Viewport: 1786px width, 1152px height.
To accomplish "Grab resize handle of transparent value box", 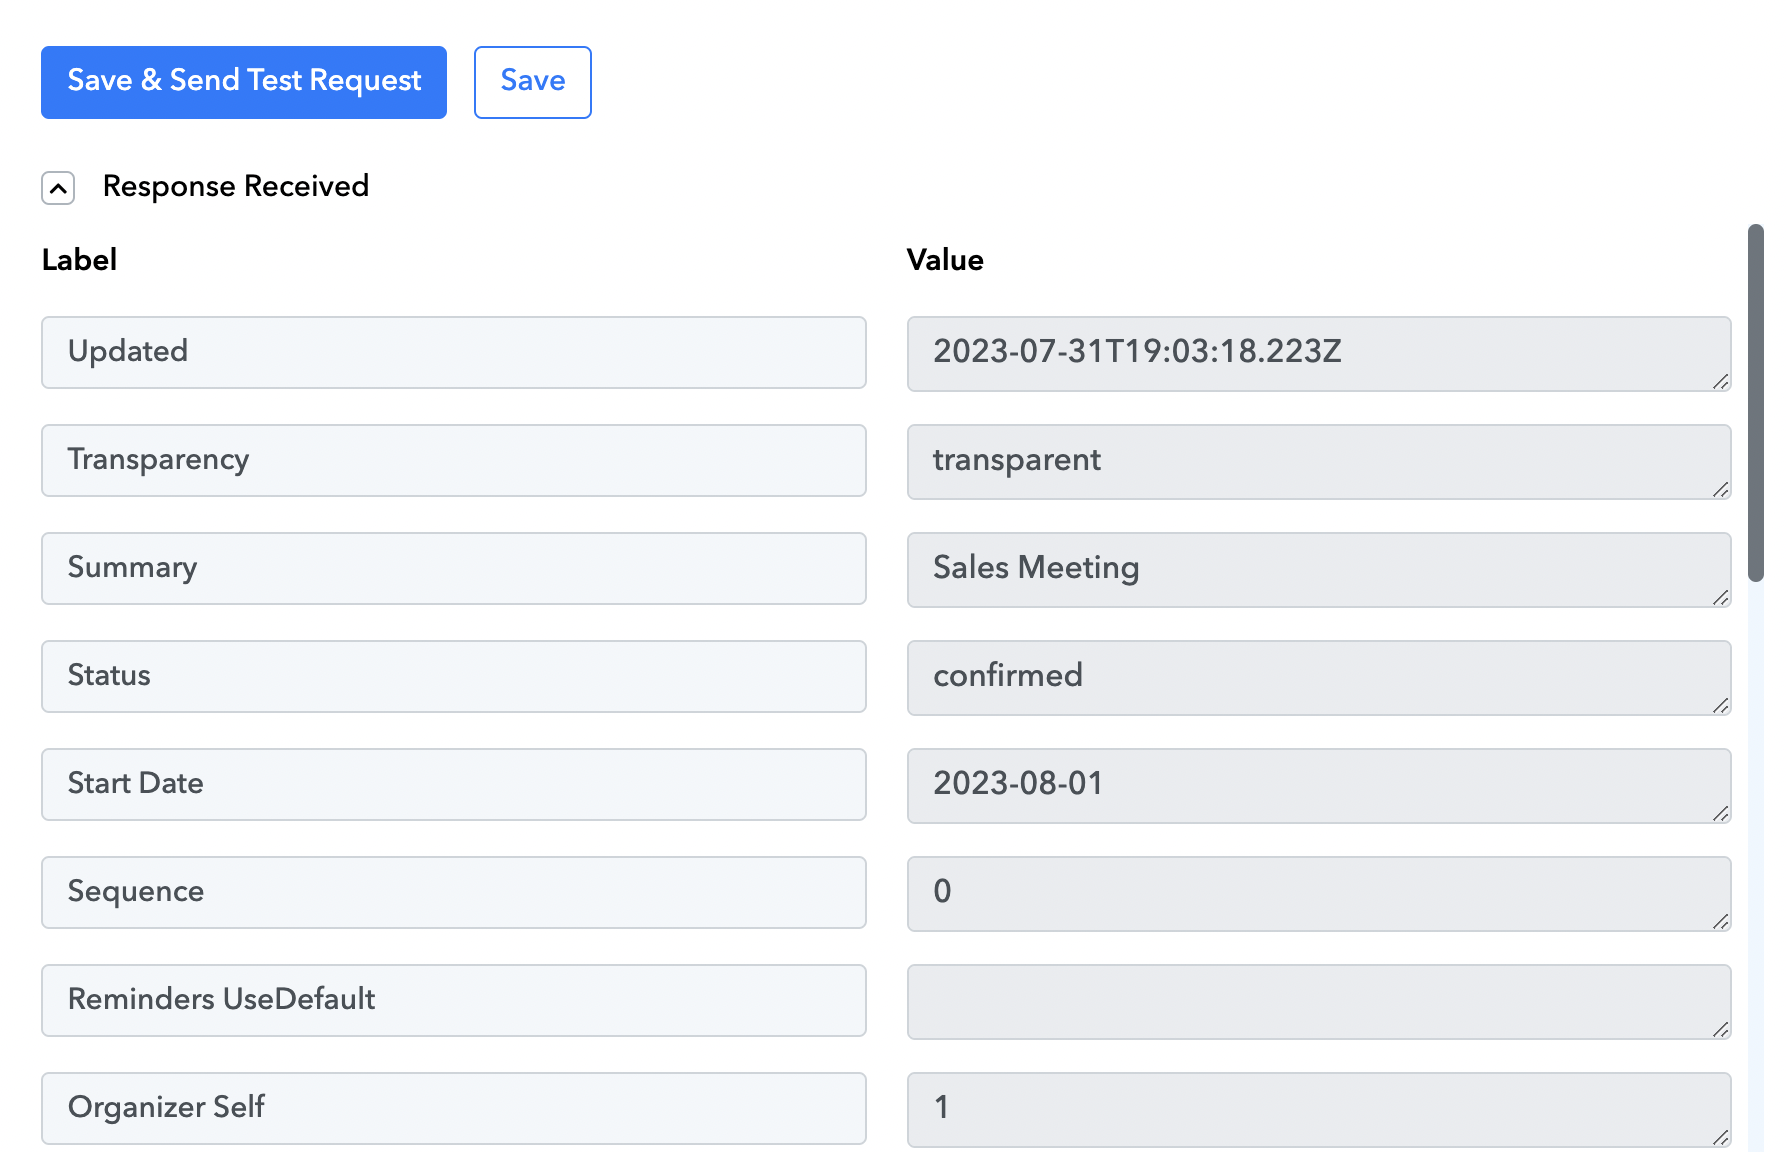I will click(x=1721, y=489).
